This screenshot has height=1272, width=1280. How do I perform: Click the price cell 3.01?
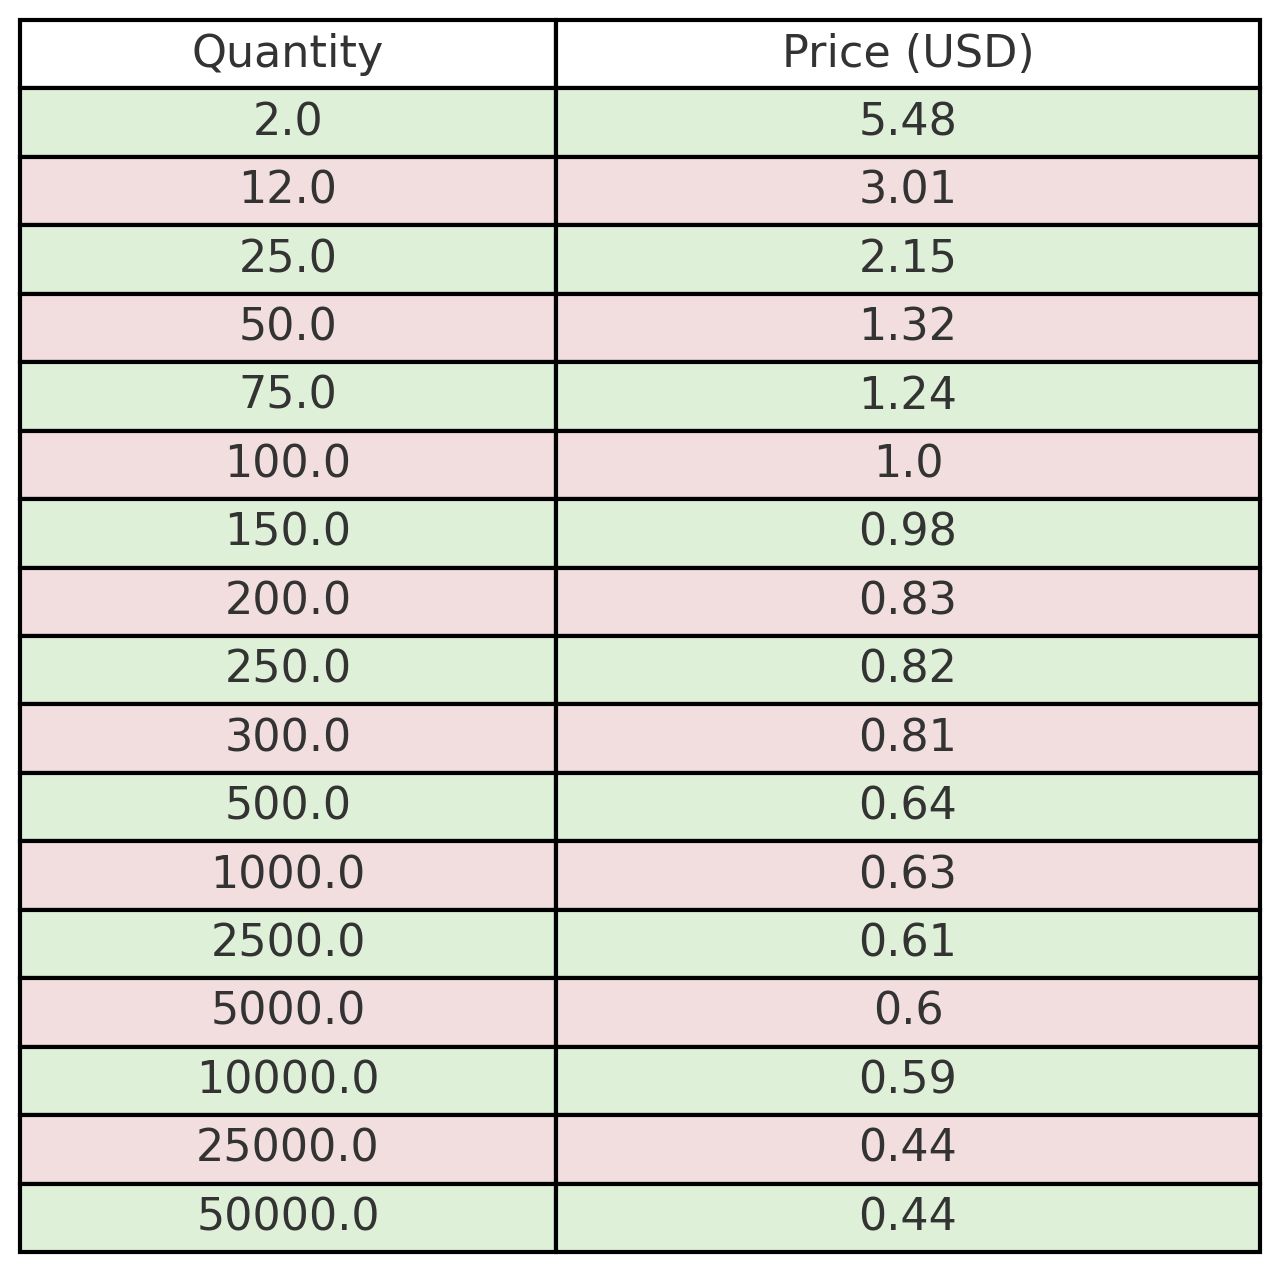(908, 191)
